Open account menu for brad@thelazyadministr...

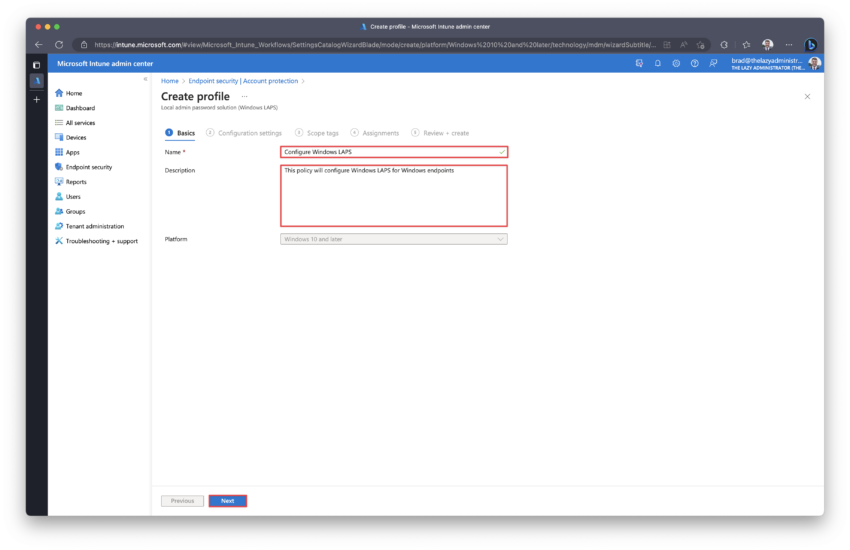[775, 63]
